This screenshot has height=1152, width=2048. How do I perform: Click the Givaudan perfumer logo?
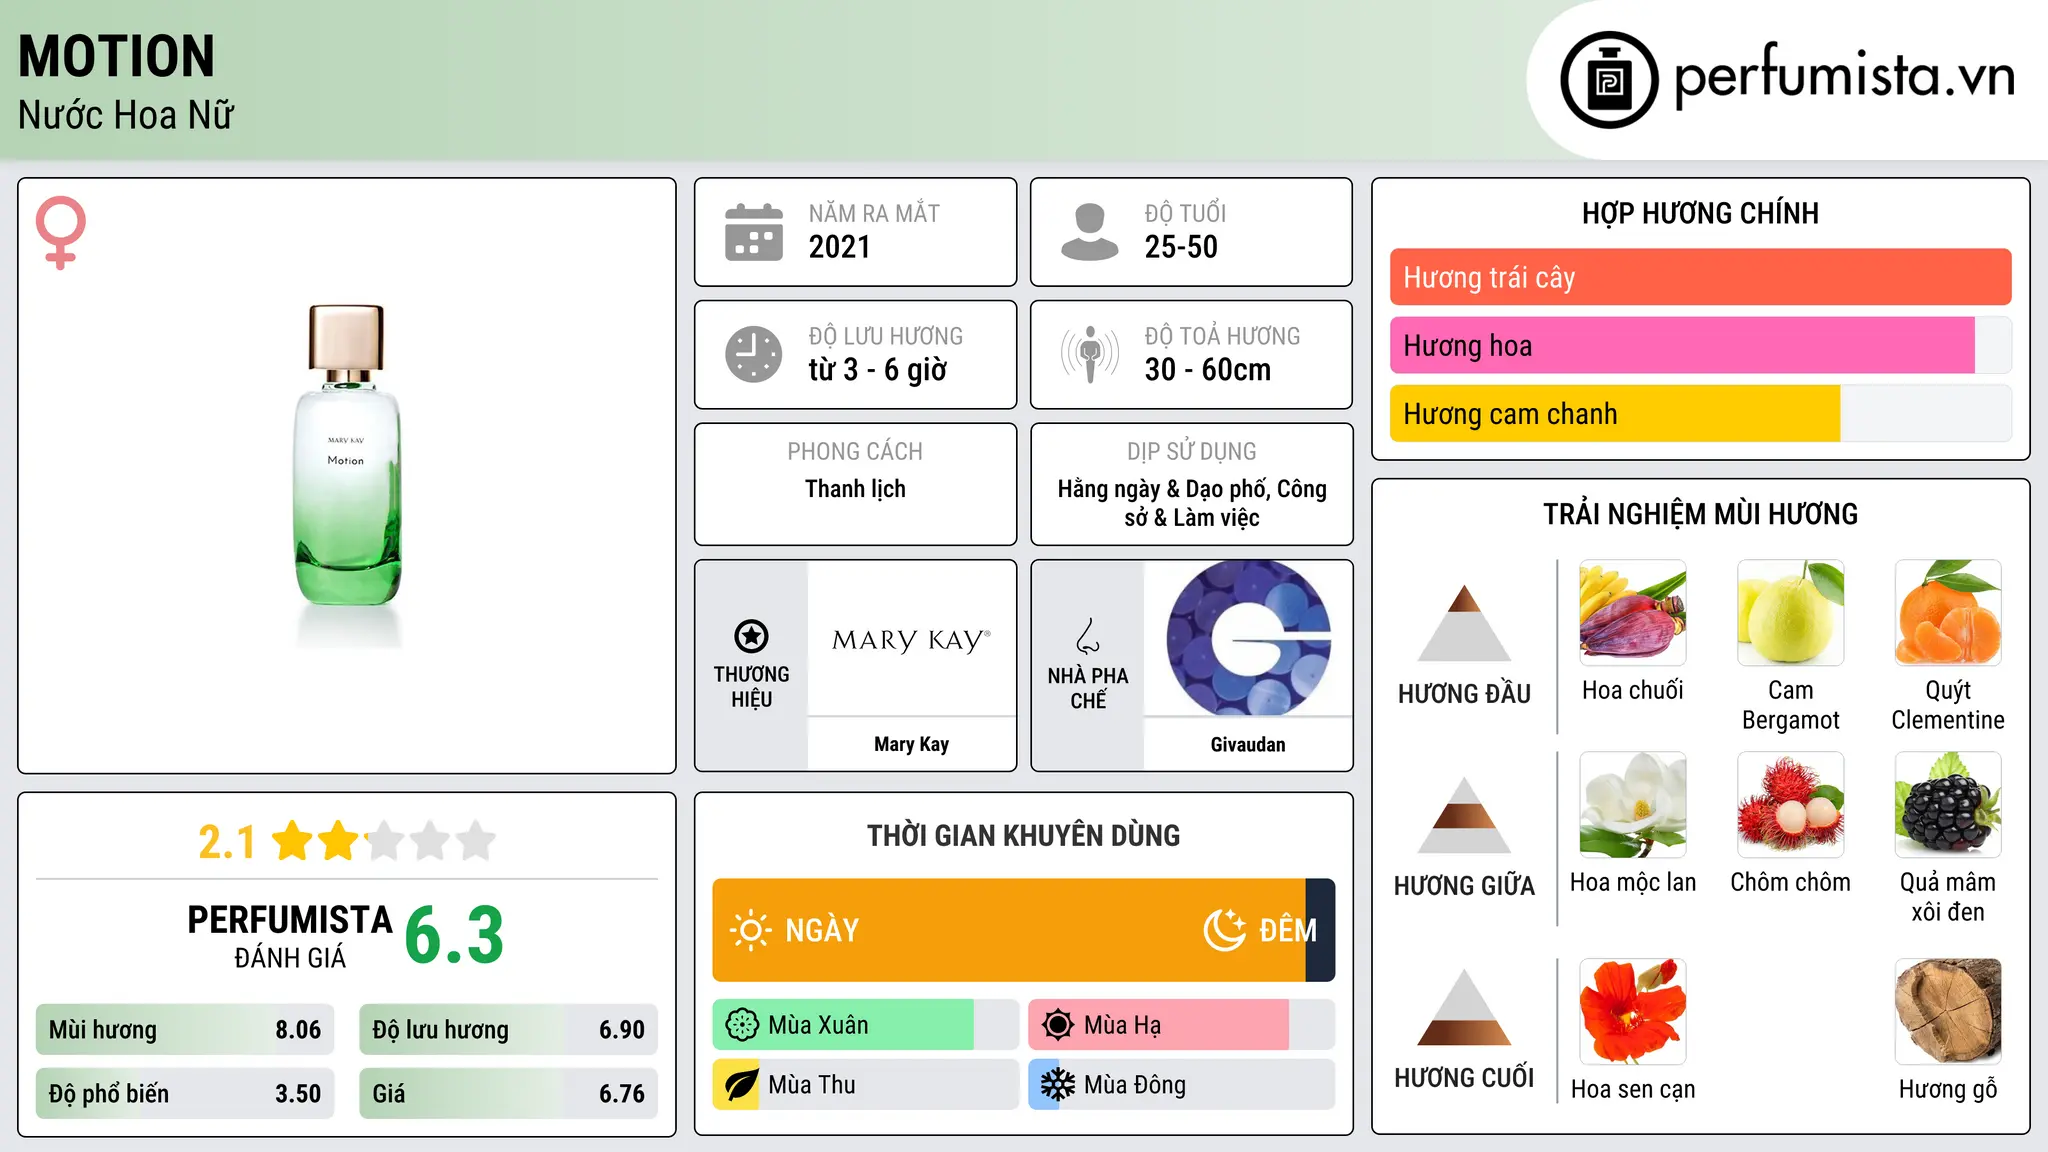[1248, 638]
